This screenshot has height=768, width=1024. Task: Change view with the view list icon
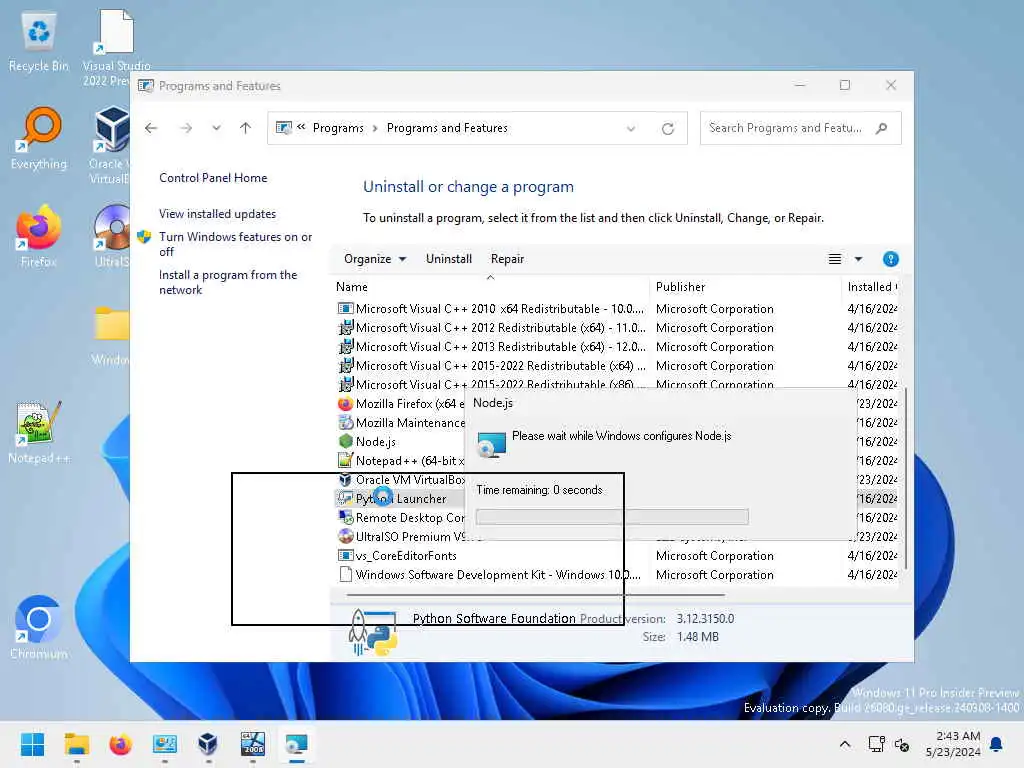point(835,259)
